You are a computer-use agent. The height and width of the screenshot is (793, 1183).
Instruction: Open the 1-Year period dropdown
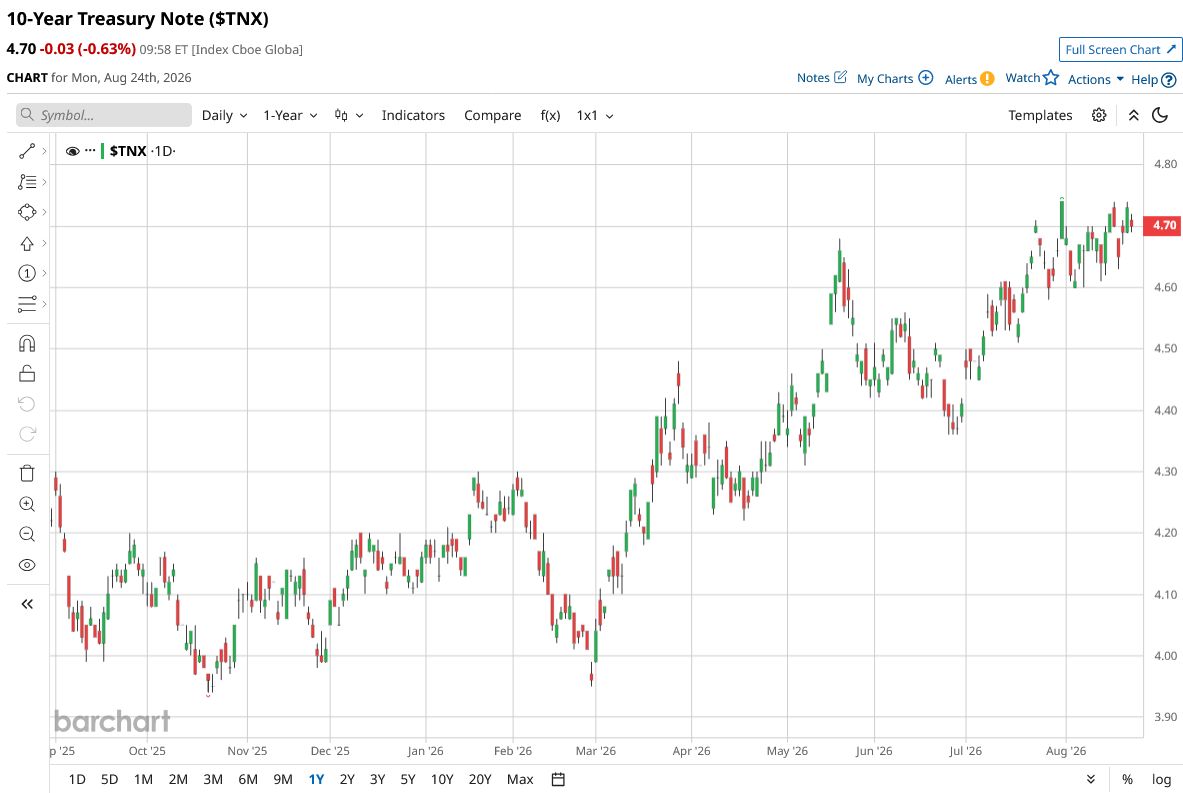click(x=290, y=115)
